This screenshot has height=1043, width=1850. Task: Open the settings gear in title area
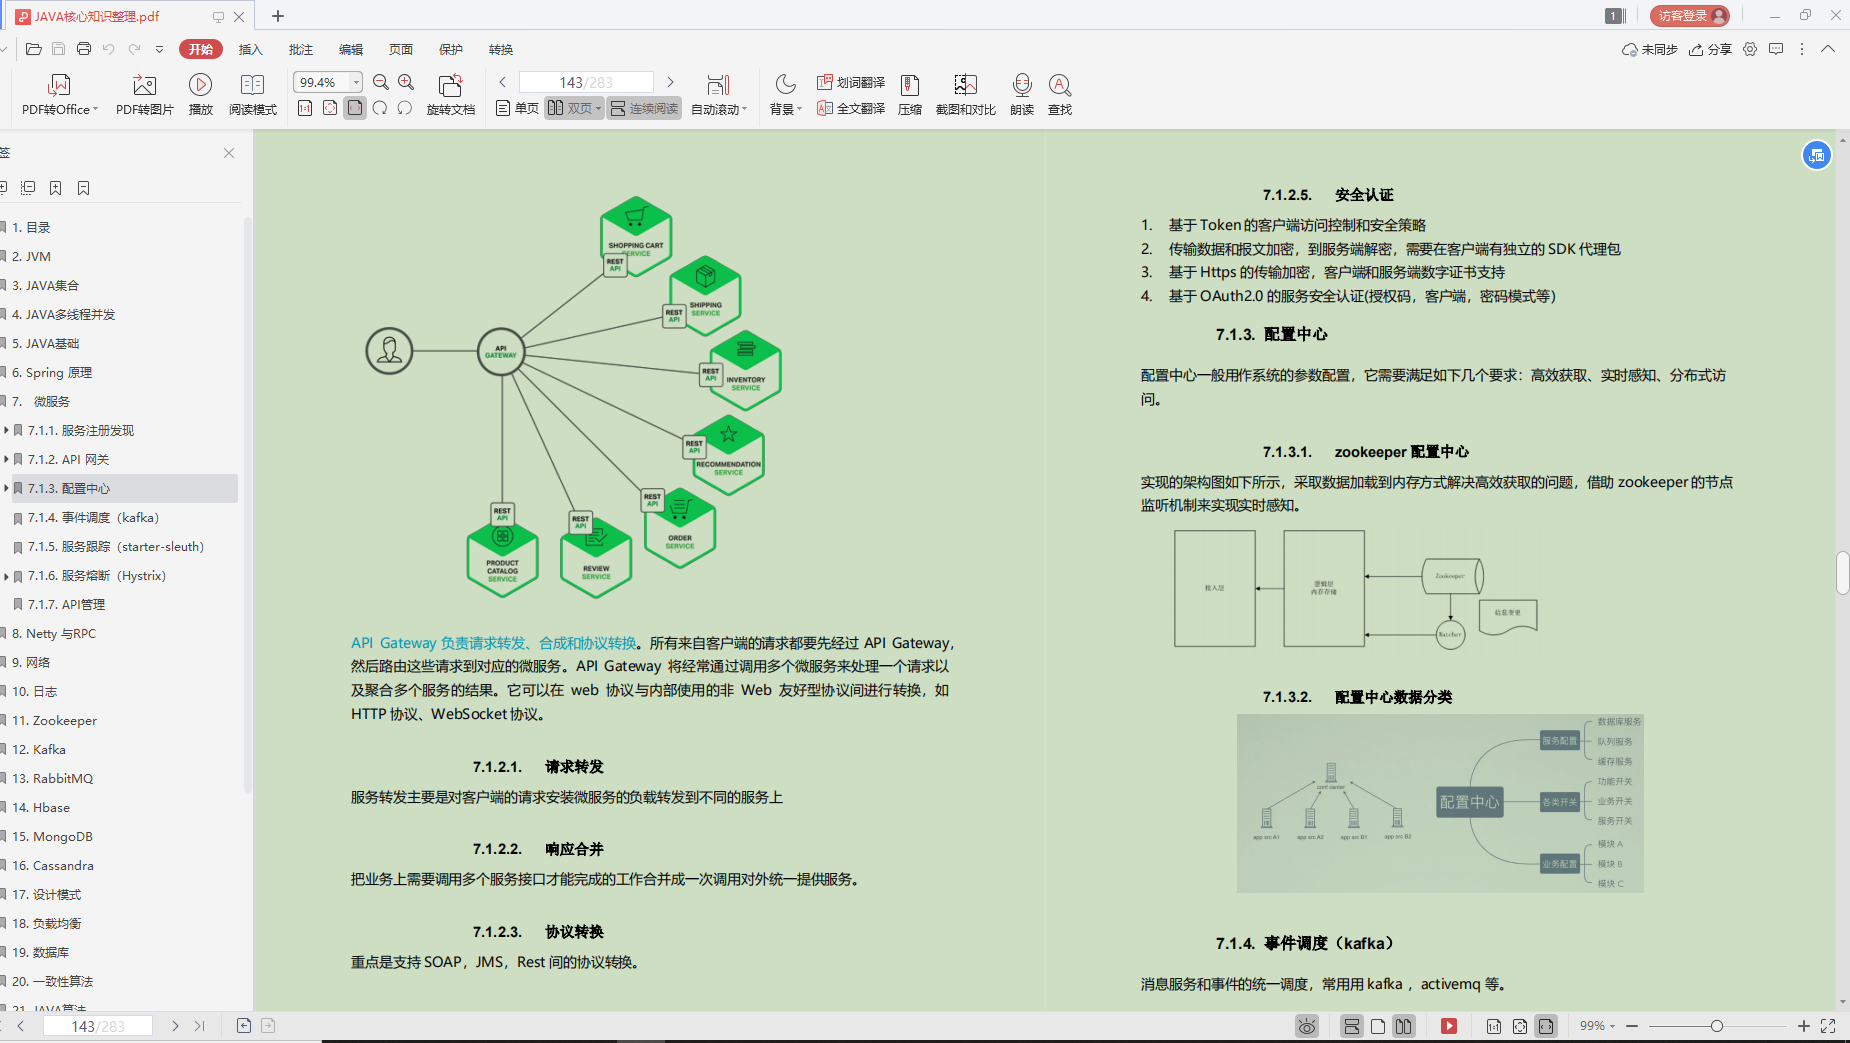pos(1750,49)
